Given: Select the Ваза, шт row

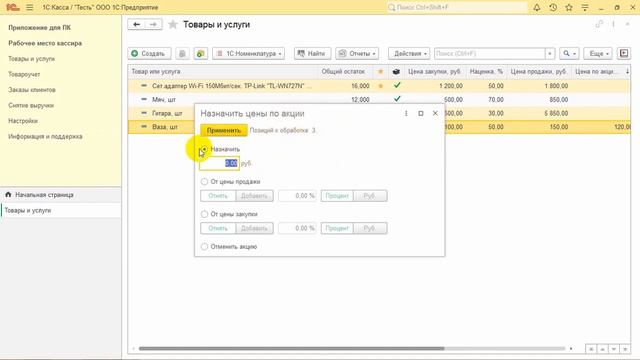Looking at the screenshot, I should pyautogui.click(x=165, y=127).
